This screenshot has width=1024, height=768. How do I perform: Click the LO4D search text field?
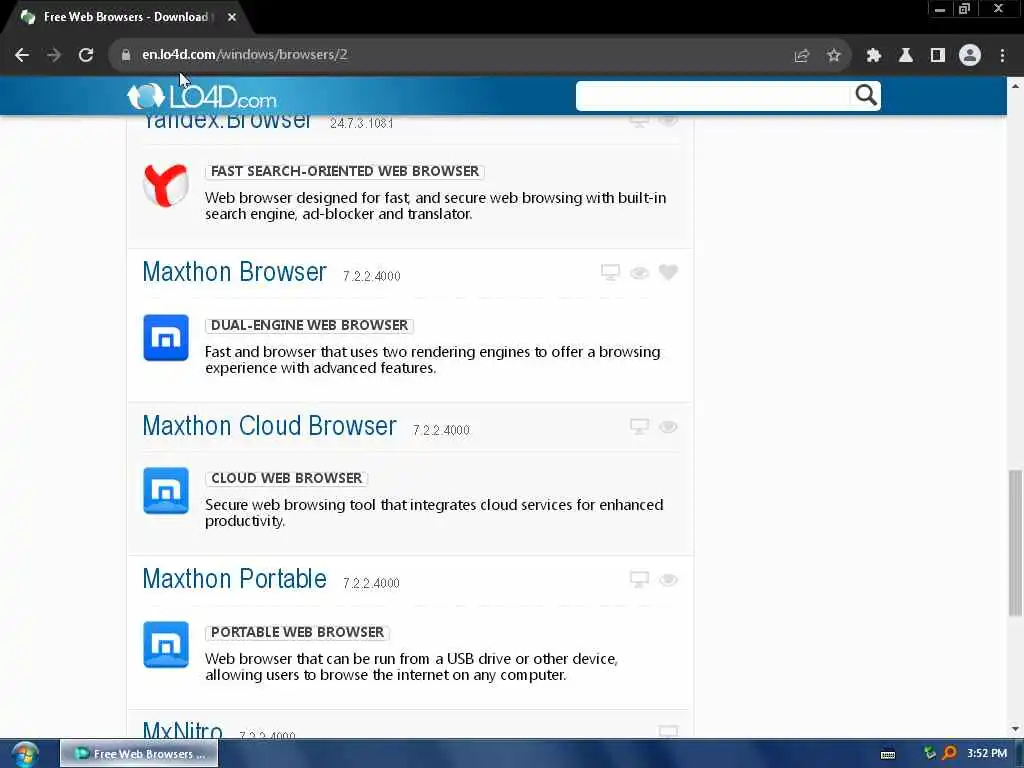pos(713,96)
